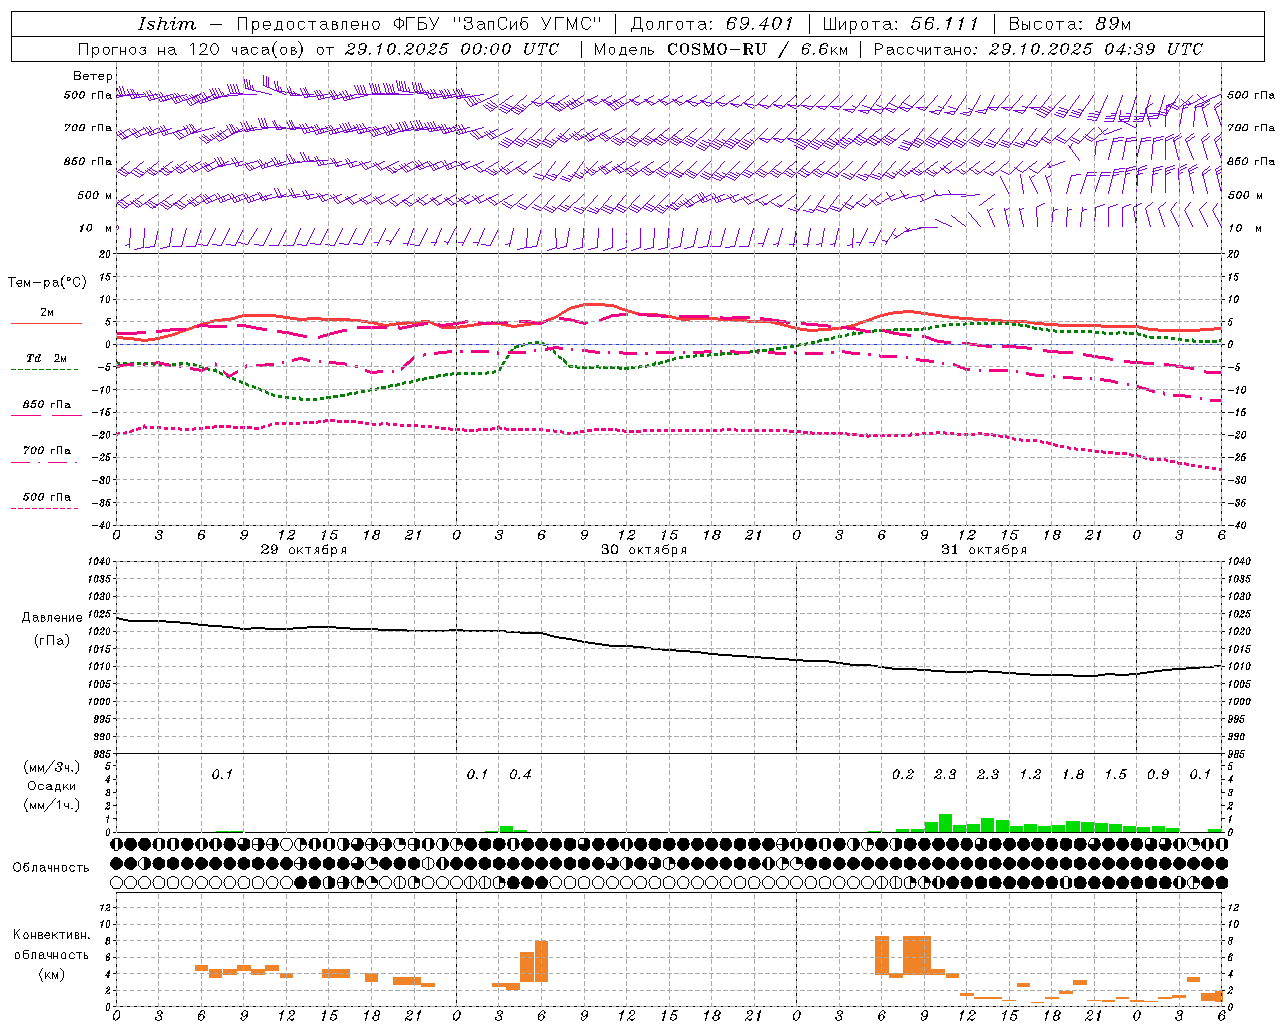Select the date label "30 октября"
Viewport: 1280px width, 1024px height.
coord(644,550)
